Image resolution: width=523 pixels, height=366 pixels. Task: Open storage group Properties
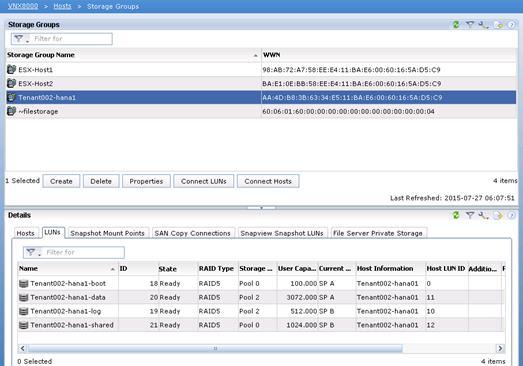(x=146, y=181)
